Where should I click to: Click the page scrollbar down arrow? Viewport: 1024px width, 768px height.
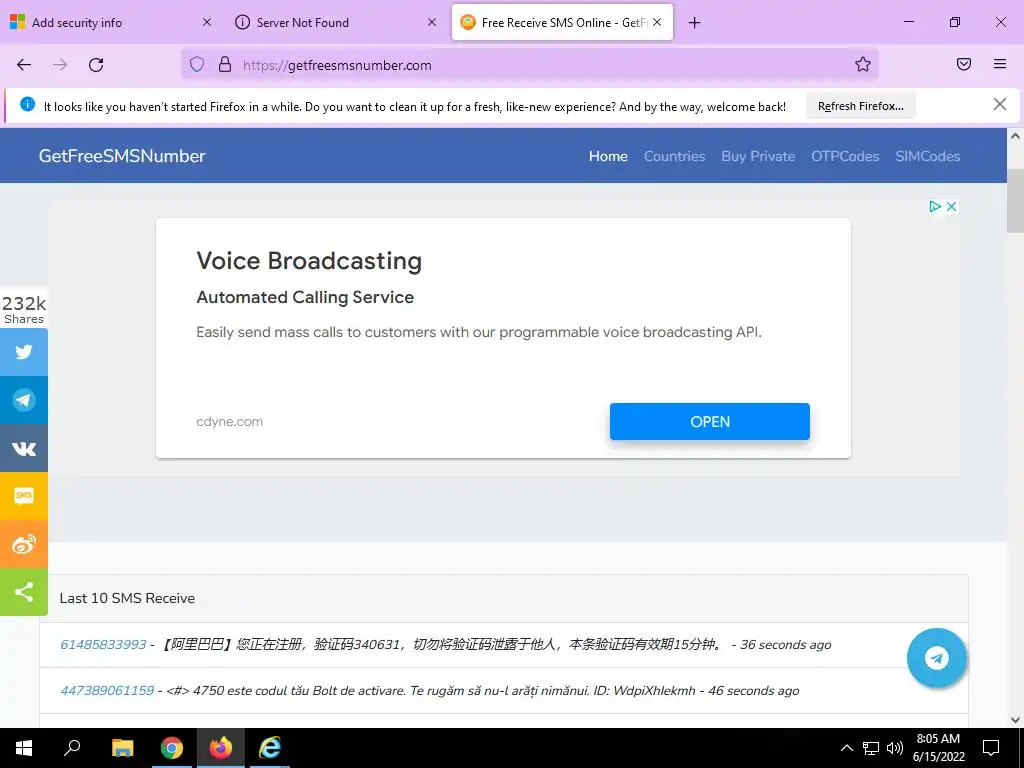point(1015,720)
